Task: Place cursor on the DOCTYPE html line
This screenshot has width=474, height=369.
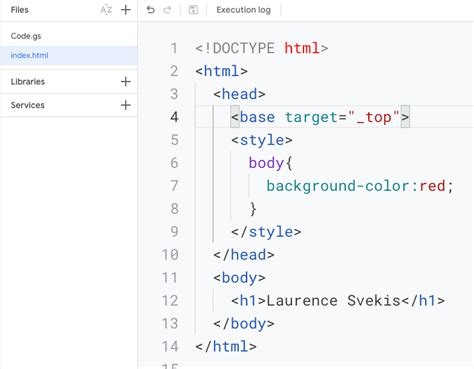Action: pos(262,48)
